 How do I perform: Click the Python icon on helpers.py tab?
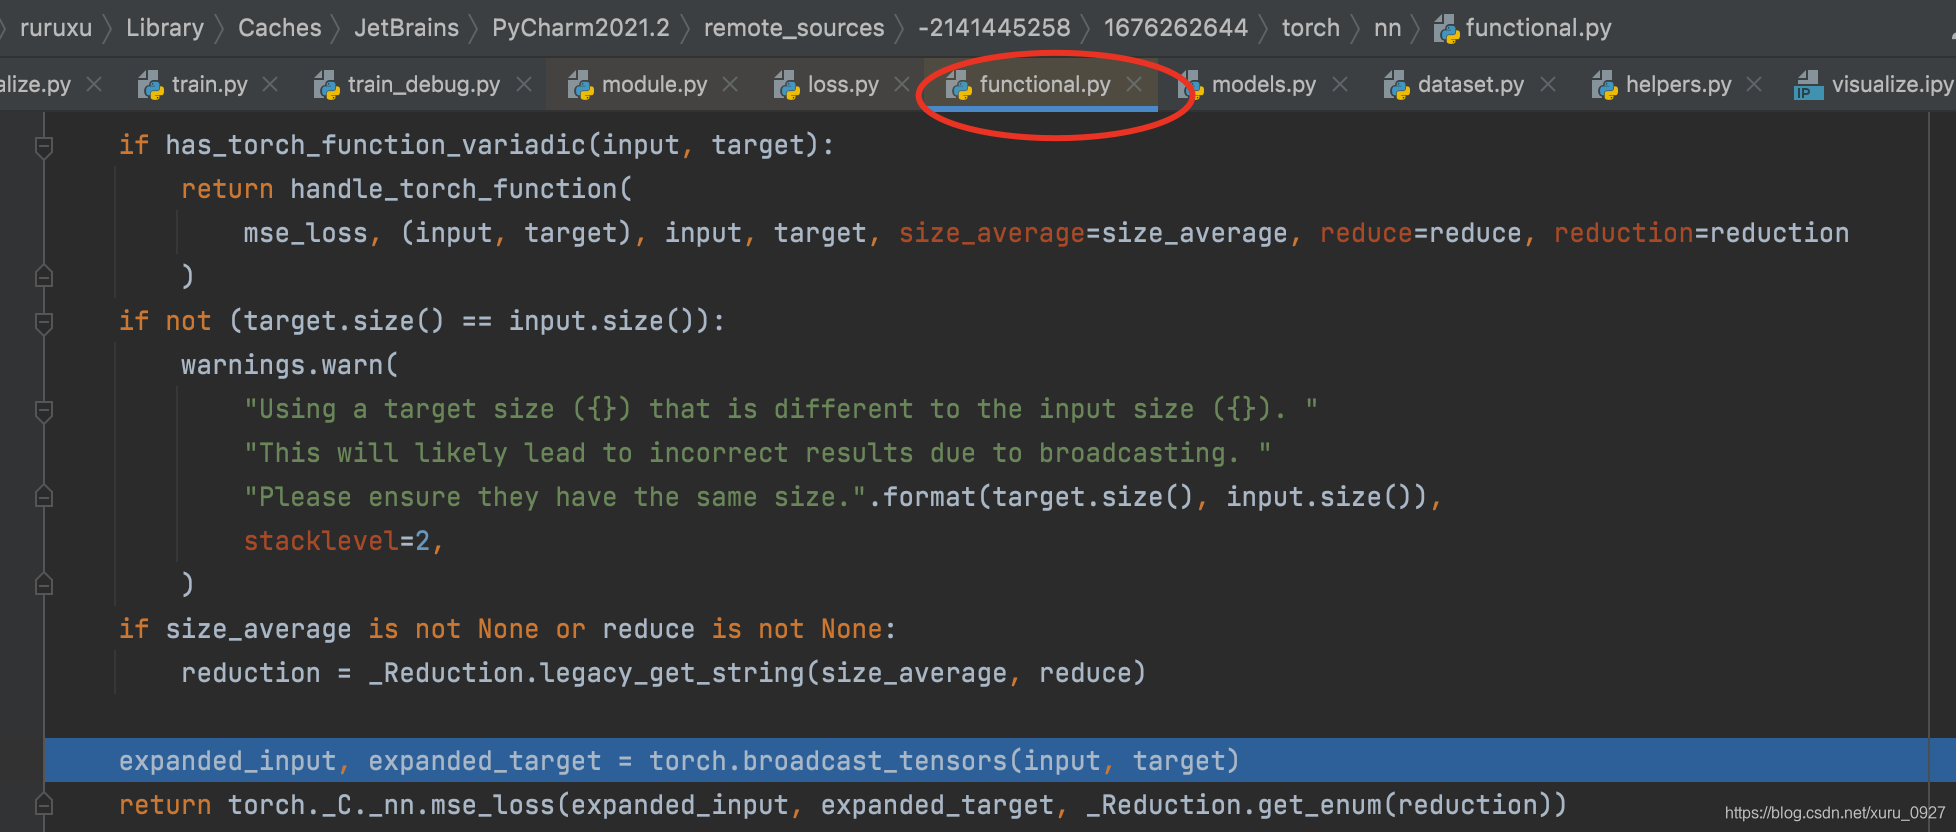point(1604,85)
